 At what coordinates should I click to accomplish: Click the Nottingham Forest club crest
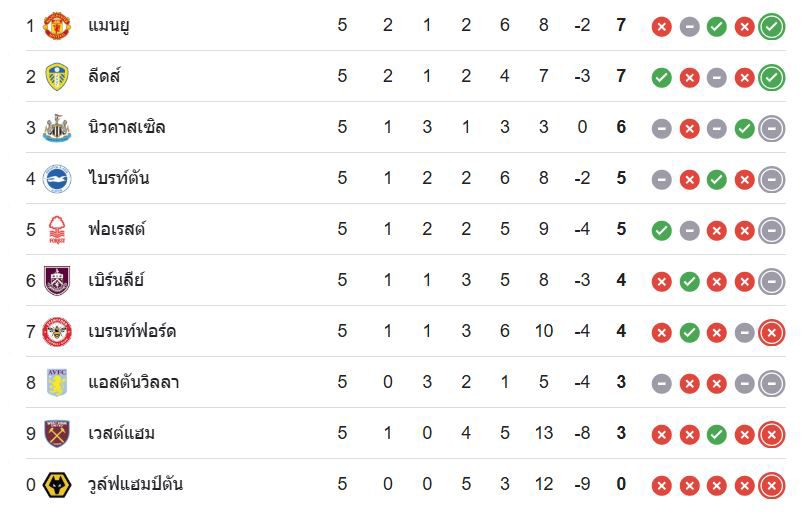[x=56, y=229]
